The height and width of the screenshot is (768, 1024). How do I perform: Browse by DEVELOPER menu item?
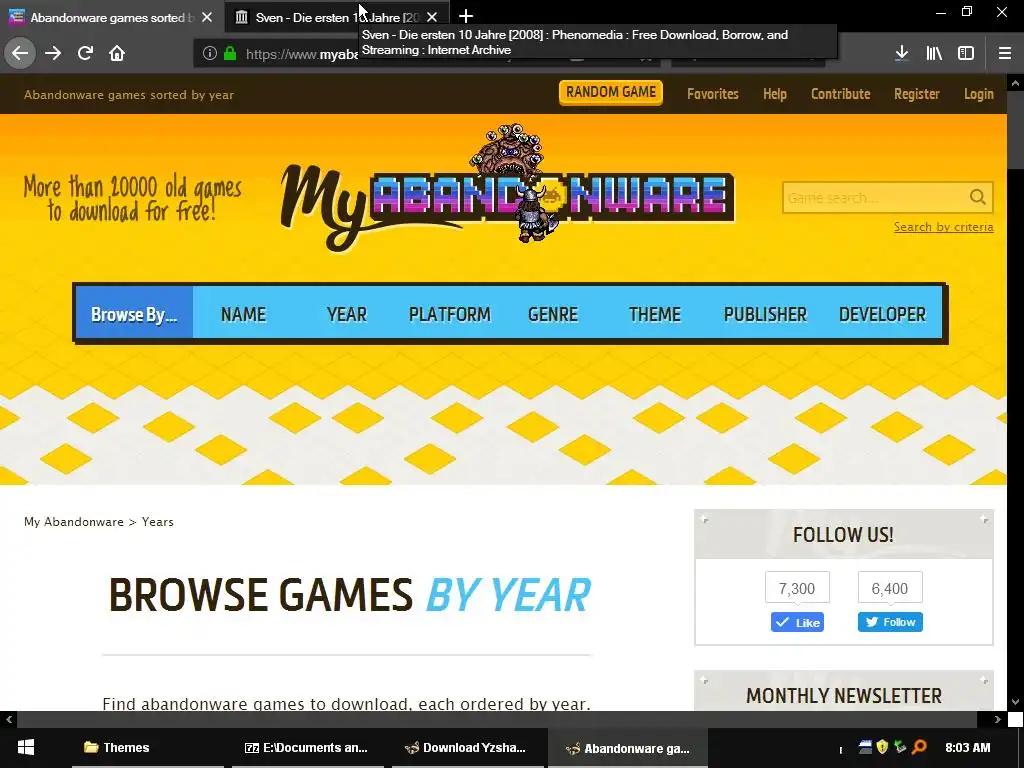click(x=882, y=314)
